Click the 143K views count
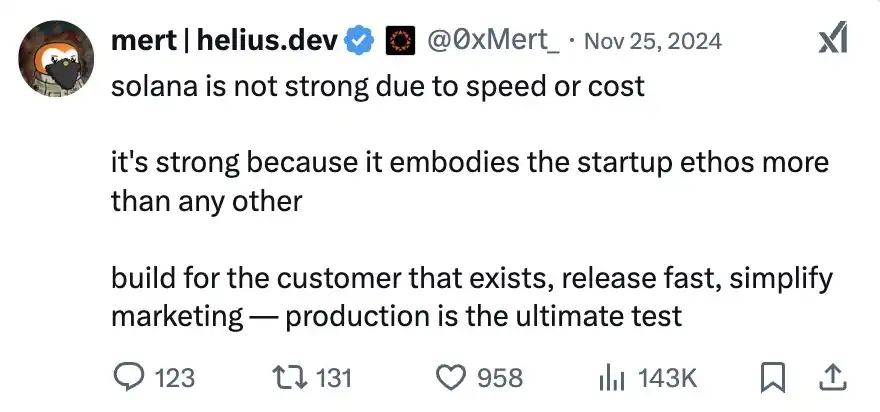This screenshot has height=412, width=880. pyautogui.click(x=666, y=377)
